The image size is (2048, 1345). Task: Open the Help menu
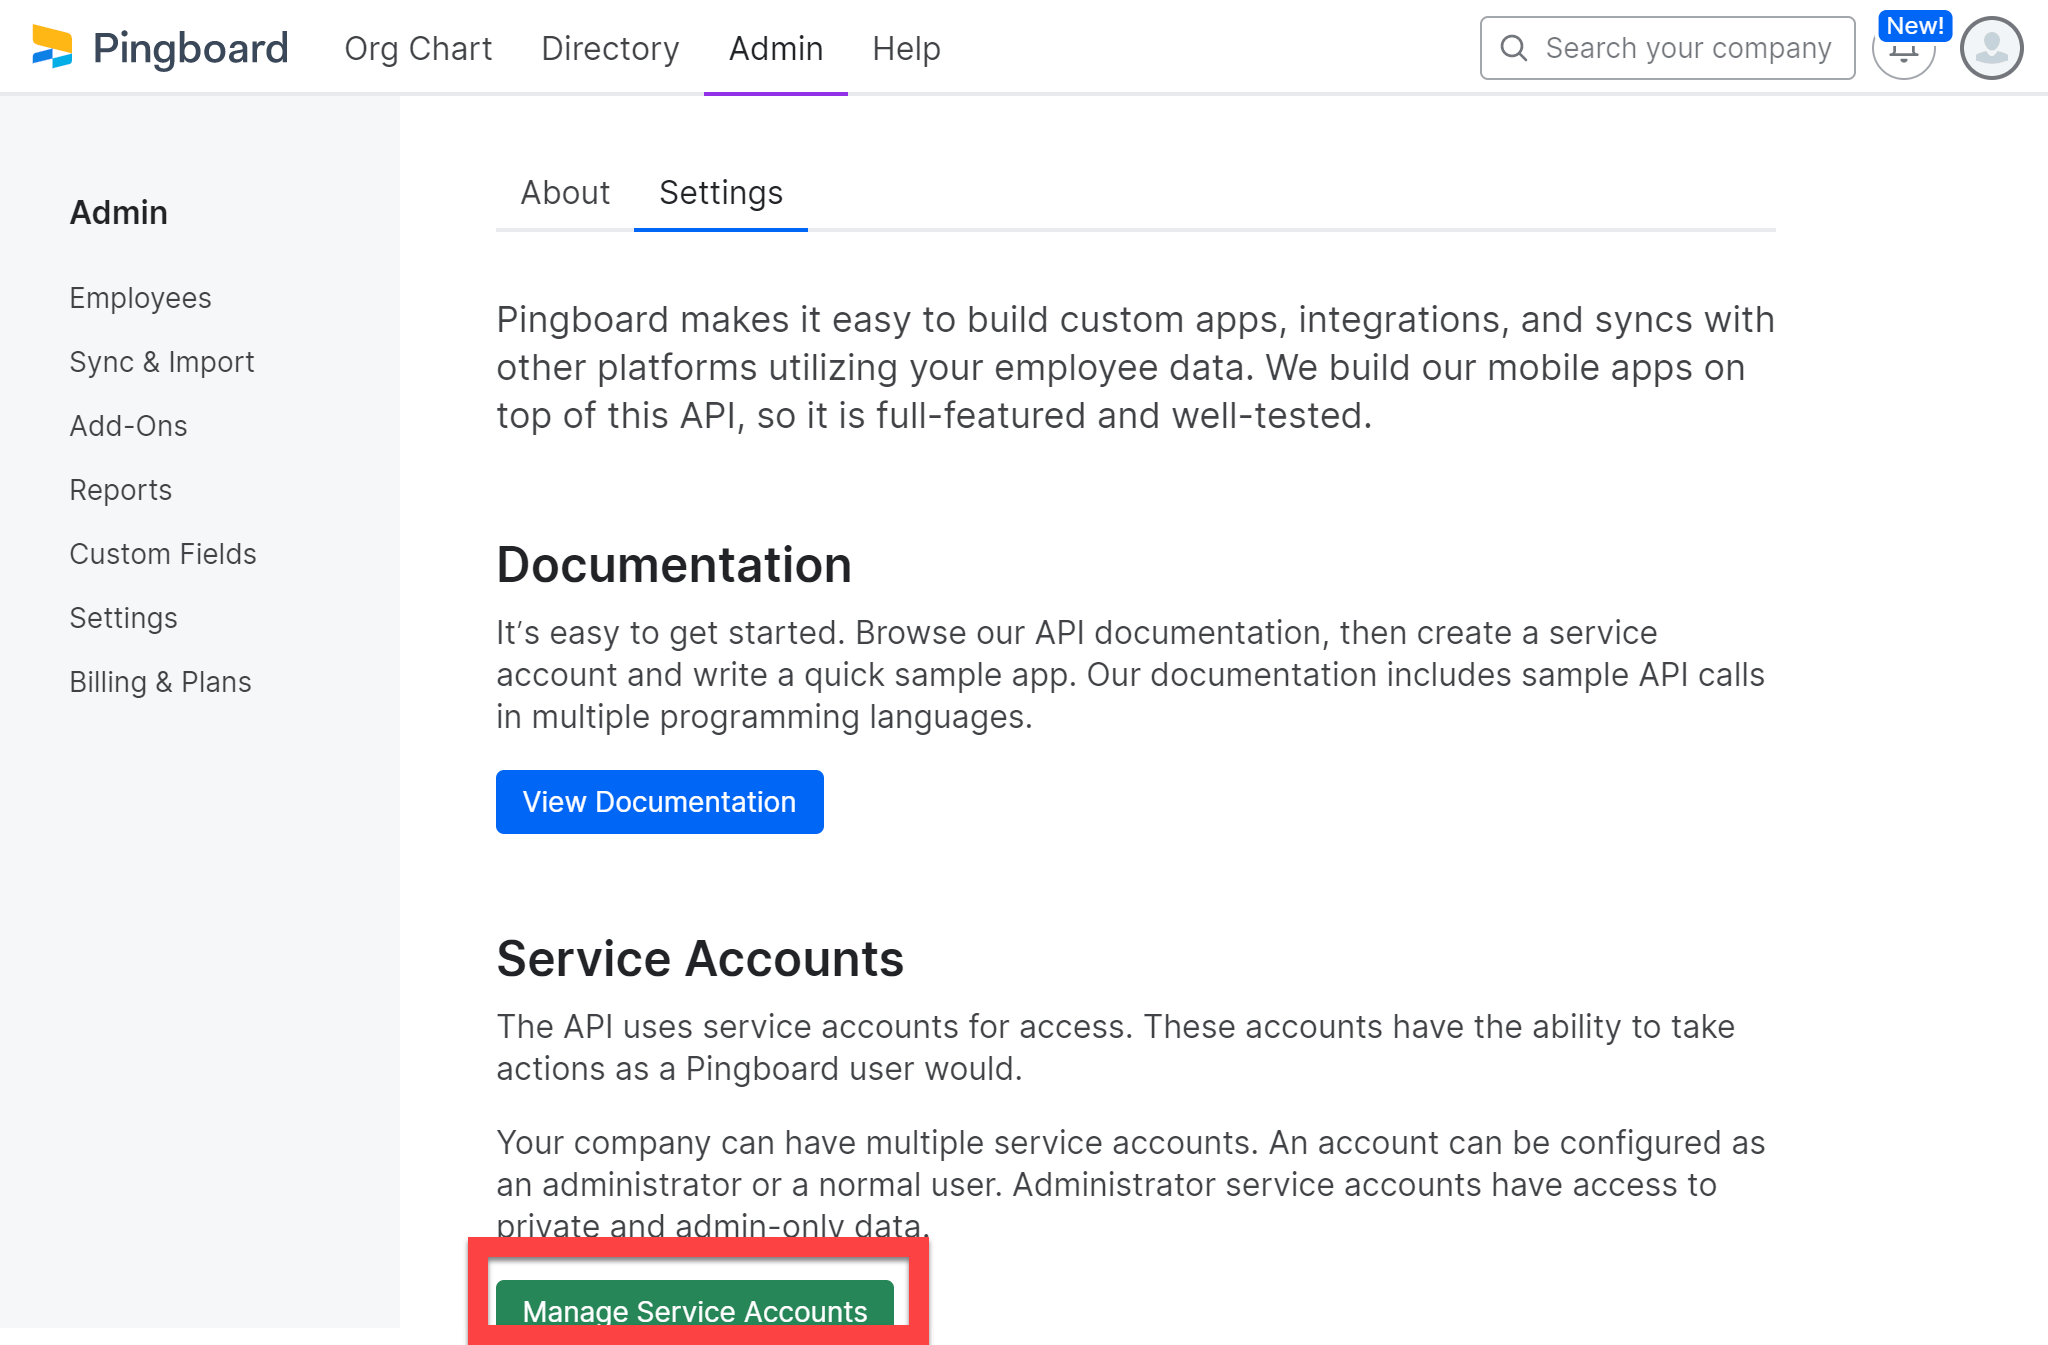906,48
